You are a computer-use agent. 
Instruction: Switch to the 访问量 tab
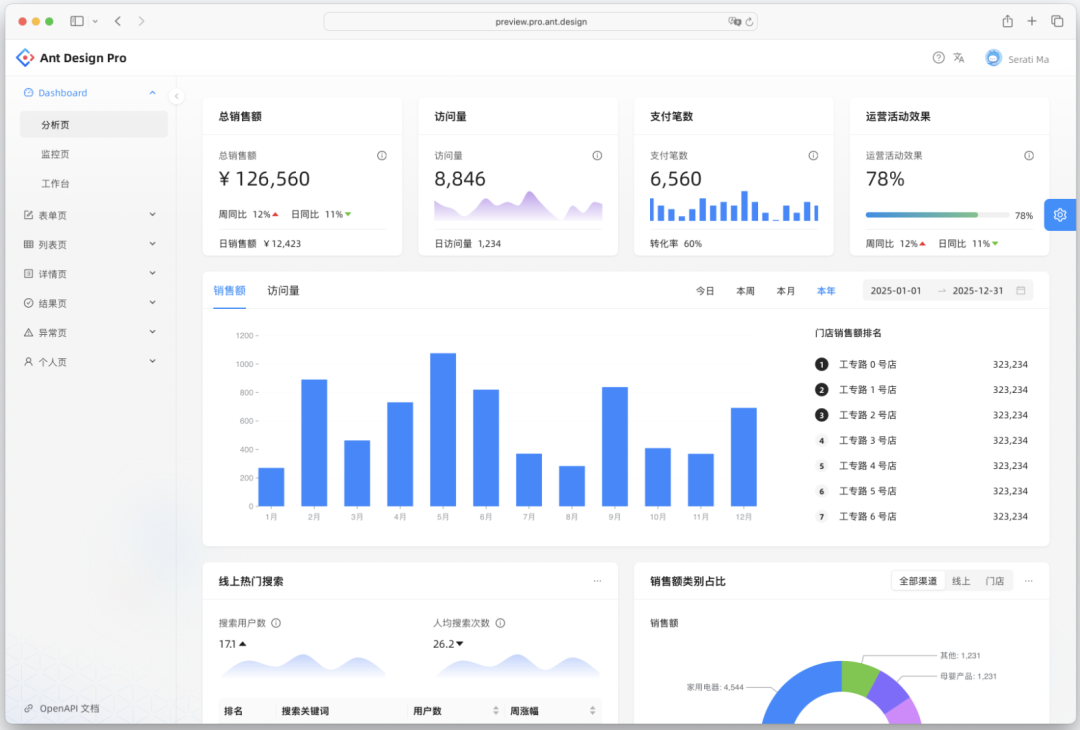283,291
